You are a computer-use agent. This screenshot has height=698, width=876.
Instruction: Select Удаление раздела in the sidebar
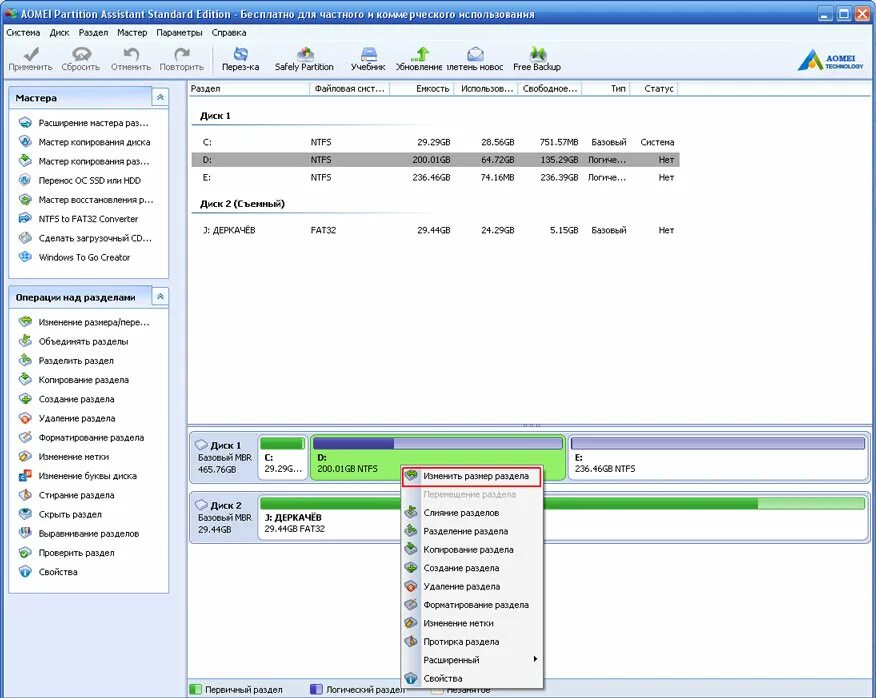(77, 419)
